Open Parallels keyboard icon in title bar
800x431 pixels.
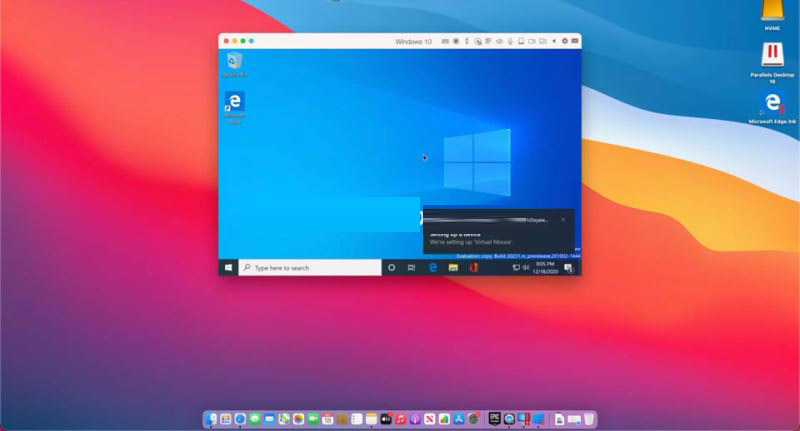[x=445, y=41]
